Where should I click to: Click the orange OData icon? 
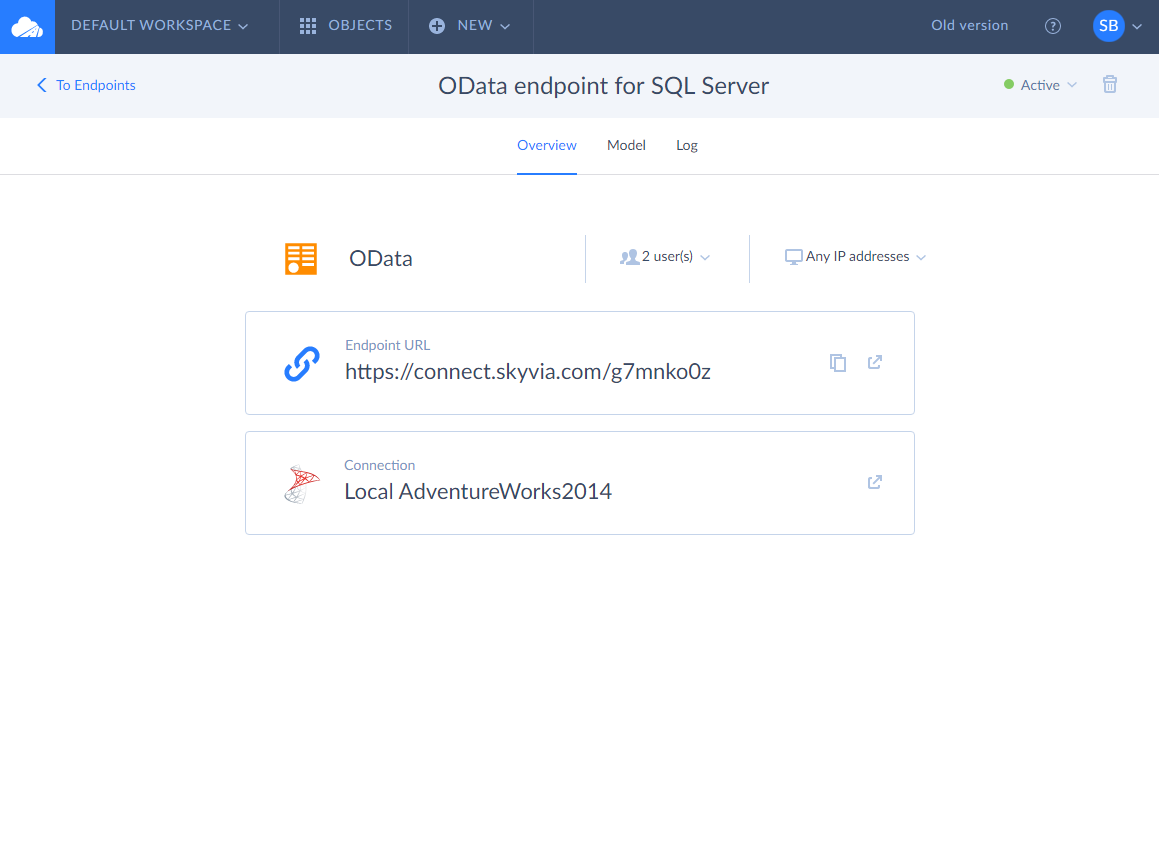coord(301,259)
